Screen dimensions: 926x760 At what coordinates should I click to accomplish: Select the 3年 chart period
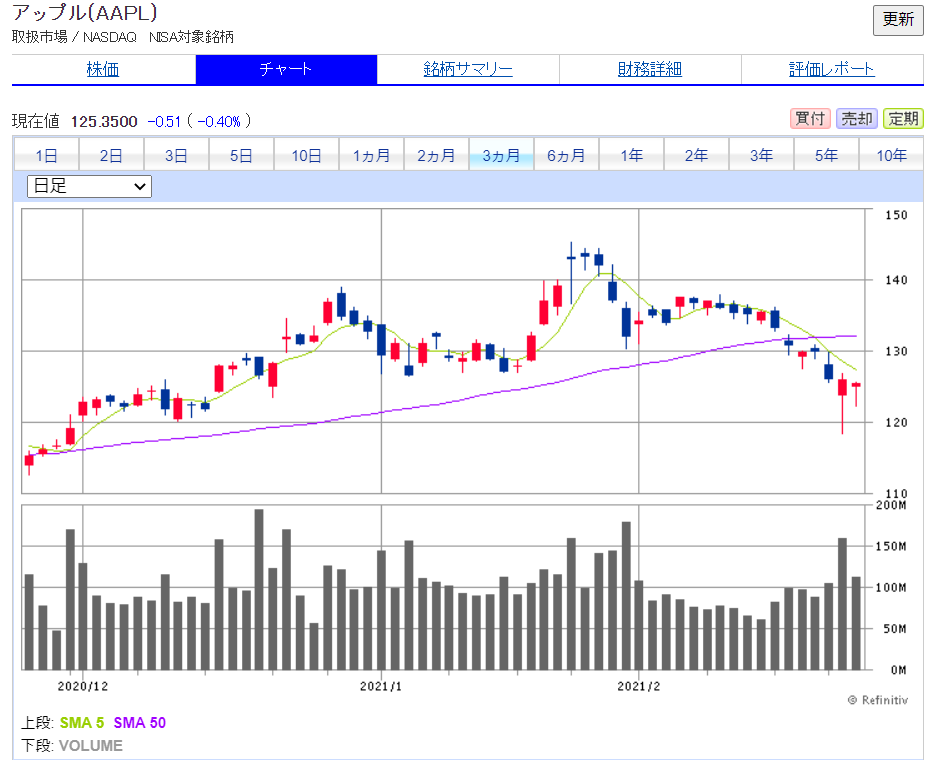761,155
